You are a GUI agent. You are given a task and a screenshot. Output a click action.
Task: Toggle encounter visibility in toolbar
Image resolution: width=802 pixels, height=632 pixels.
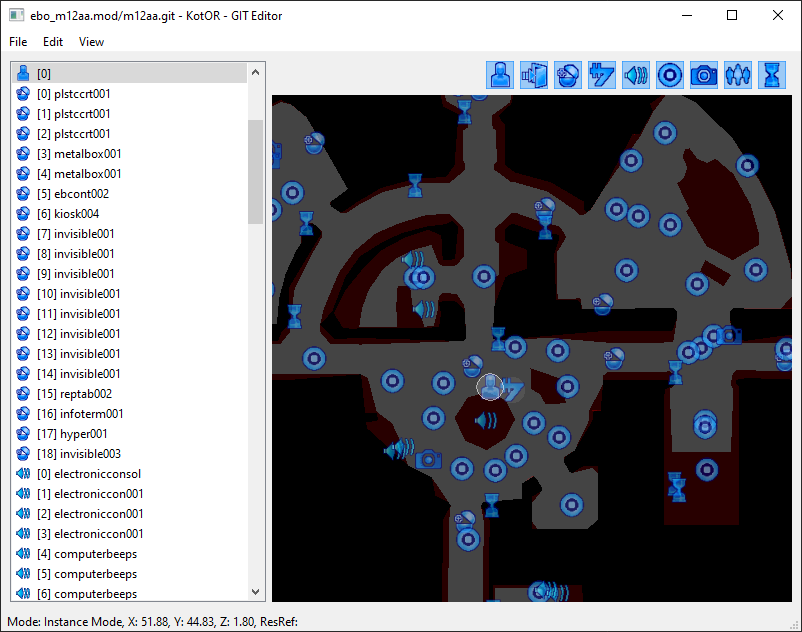click(x=738, y=75)
